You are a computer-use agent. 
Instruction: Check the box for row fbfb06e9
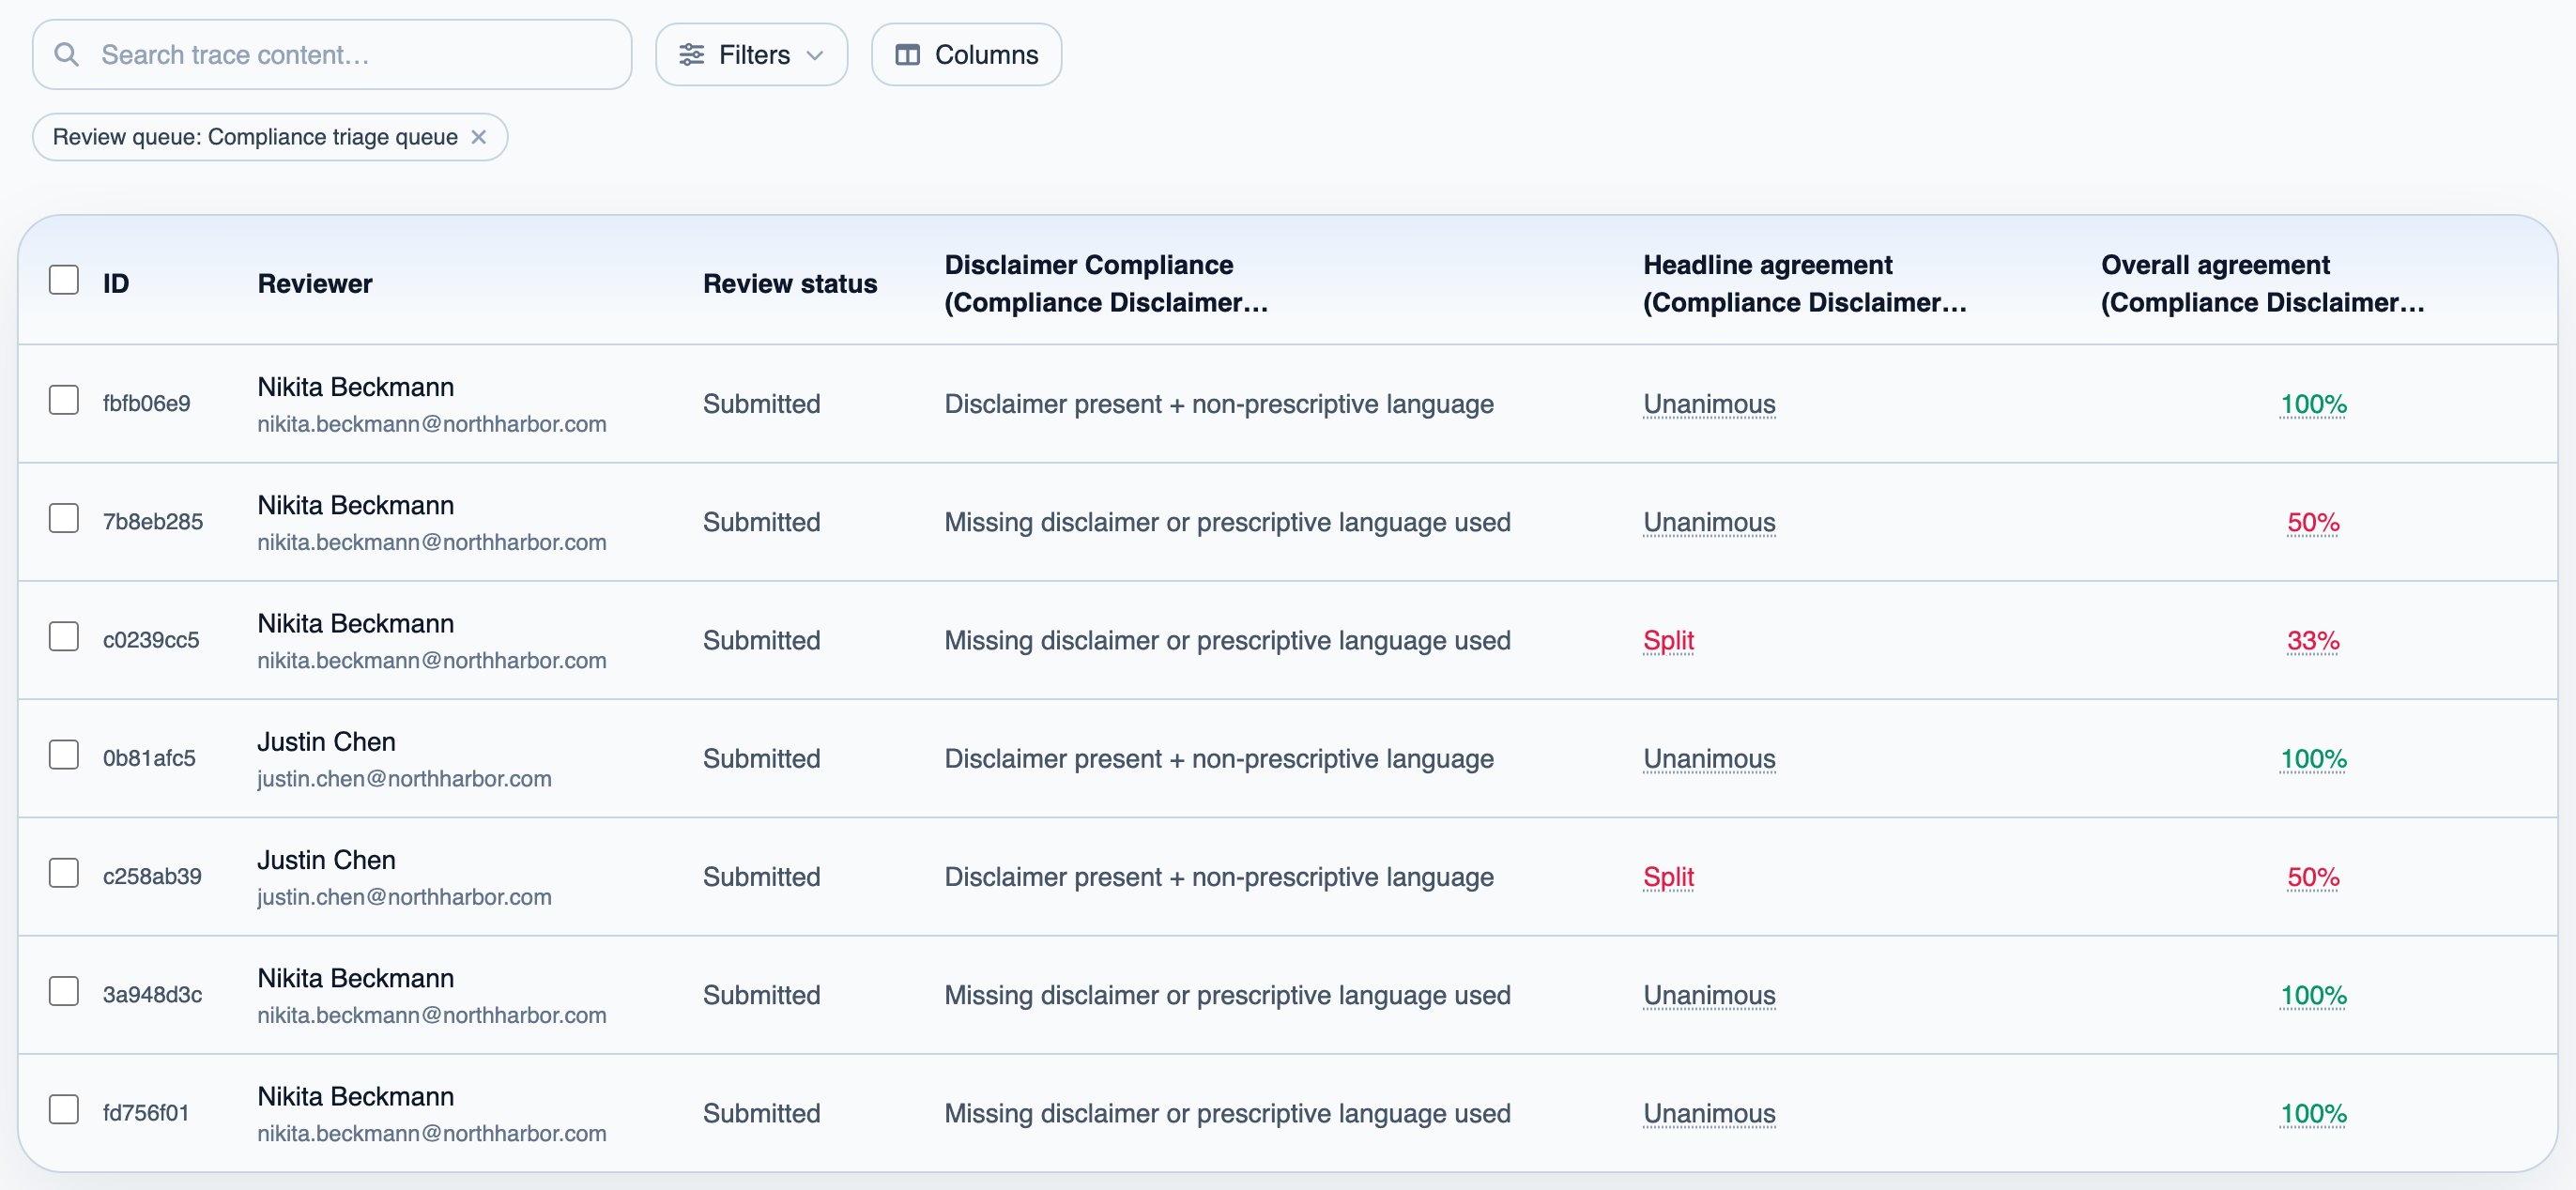point(64,400)
